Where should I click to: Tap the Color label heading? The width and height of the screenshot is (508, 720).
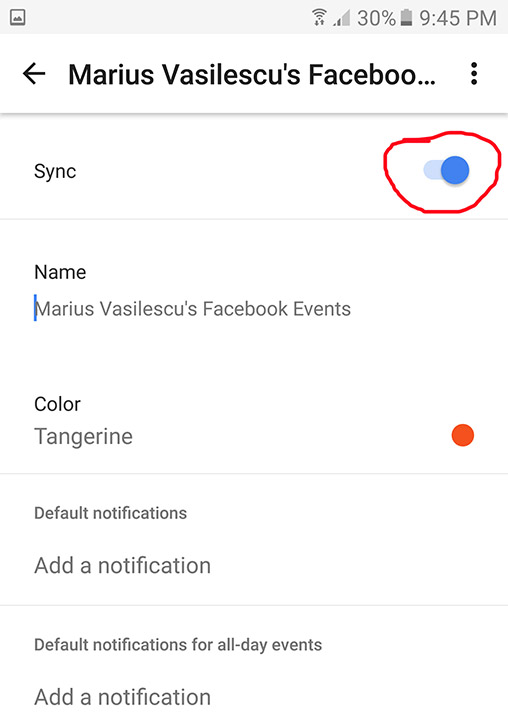(x=57, y=405)
